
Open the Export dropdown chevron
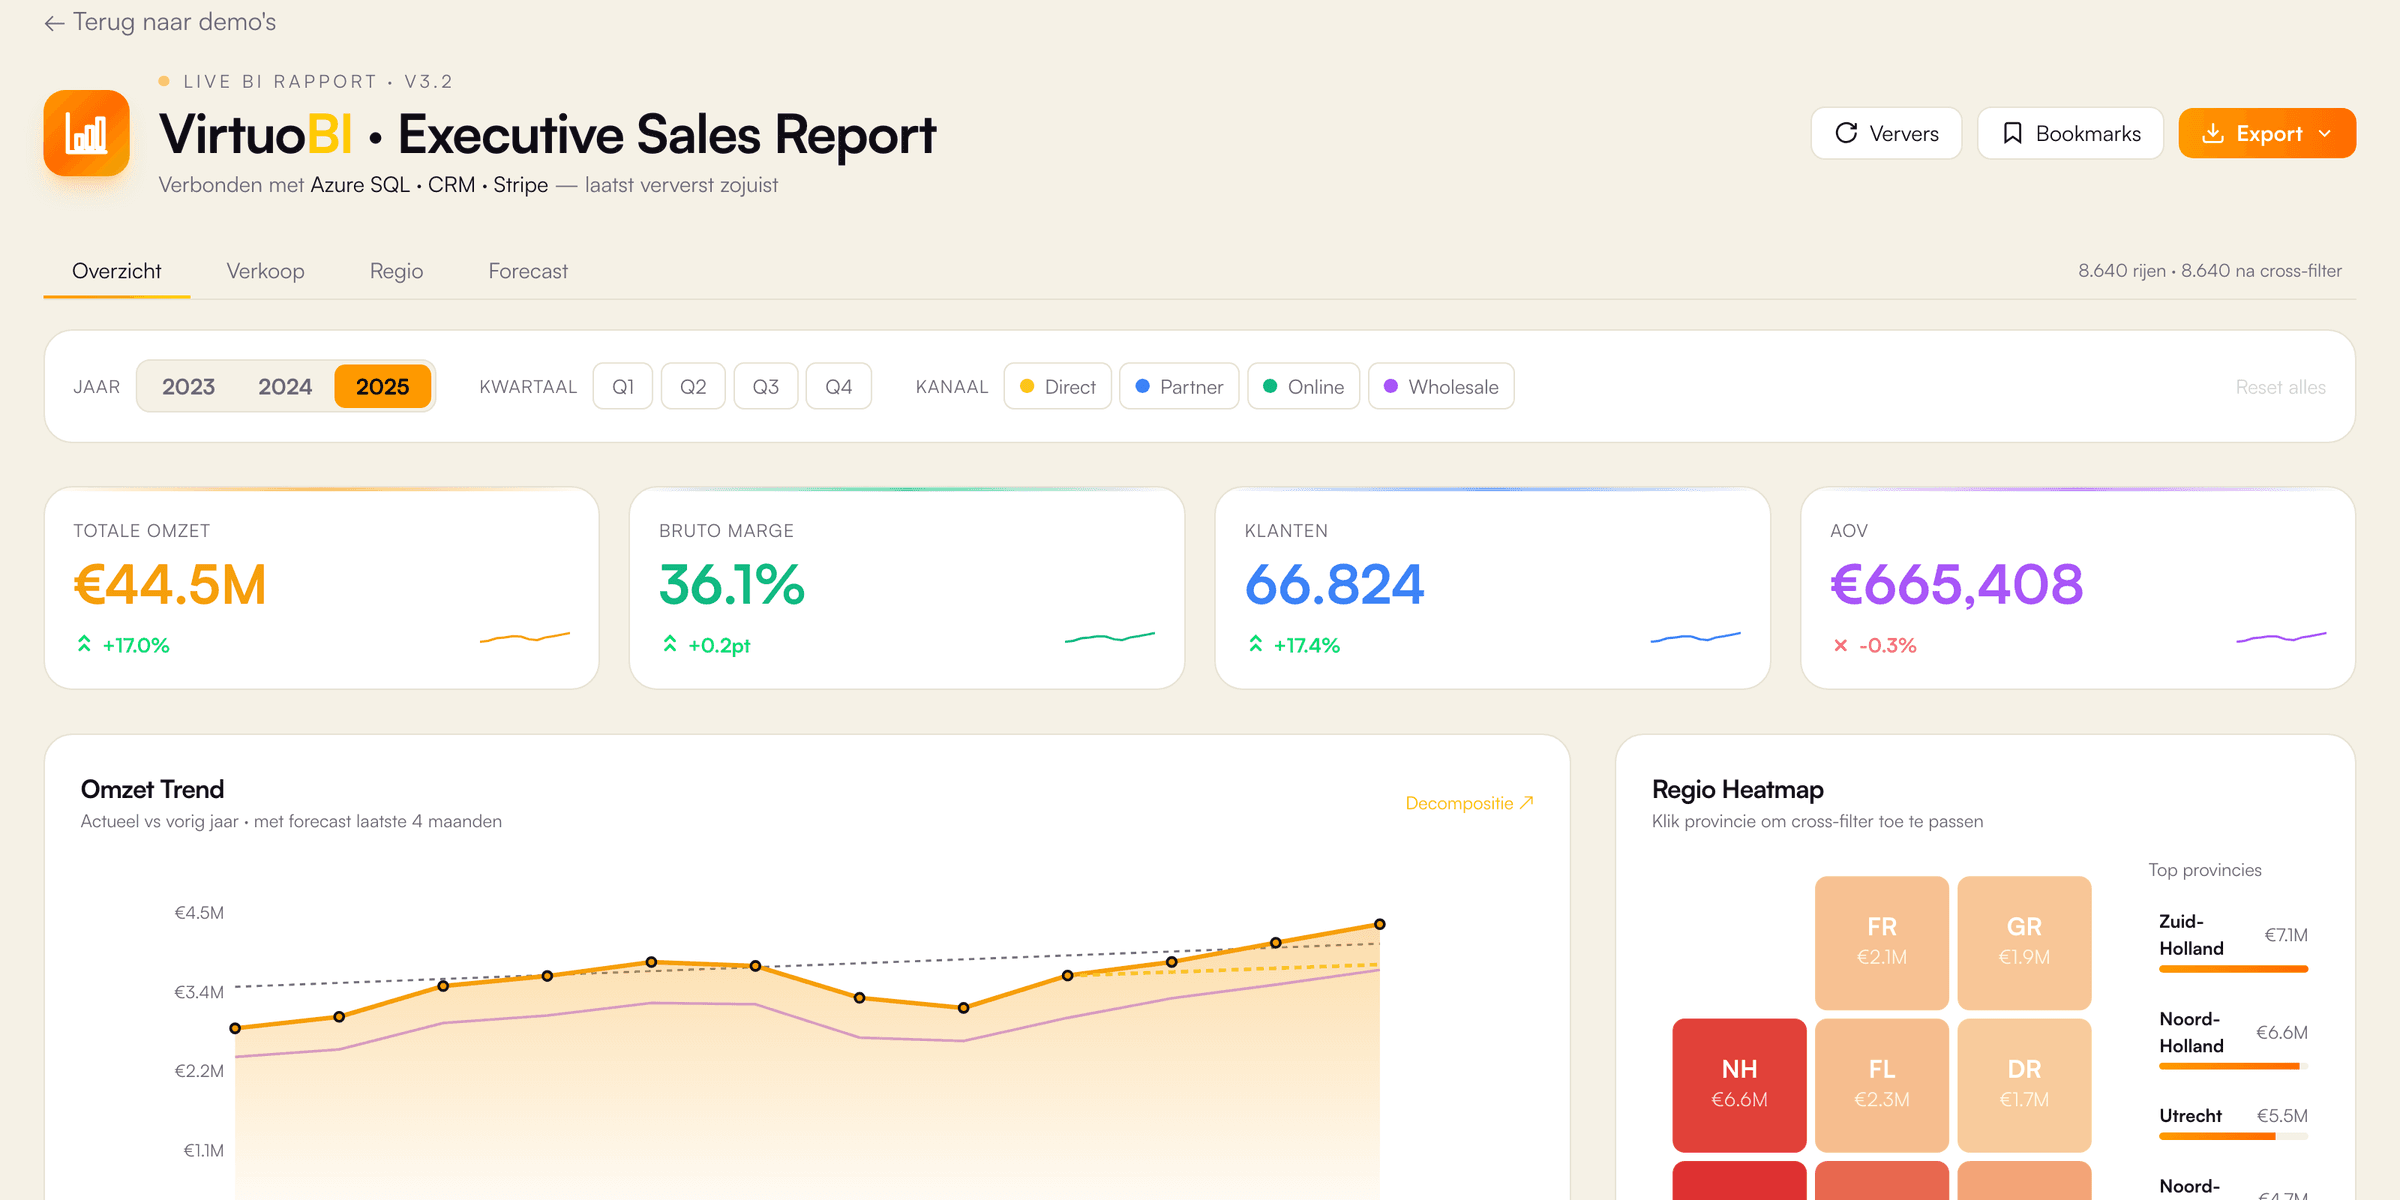click(2325, 133)
